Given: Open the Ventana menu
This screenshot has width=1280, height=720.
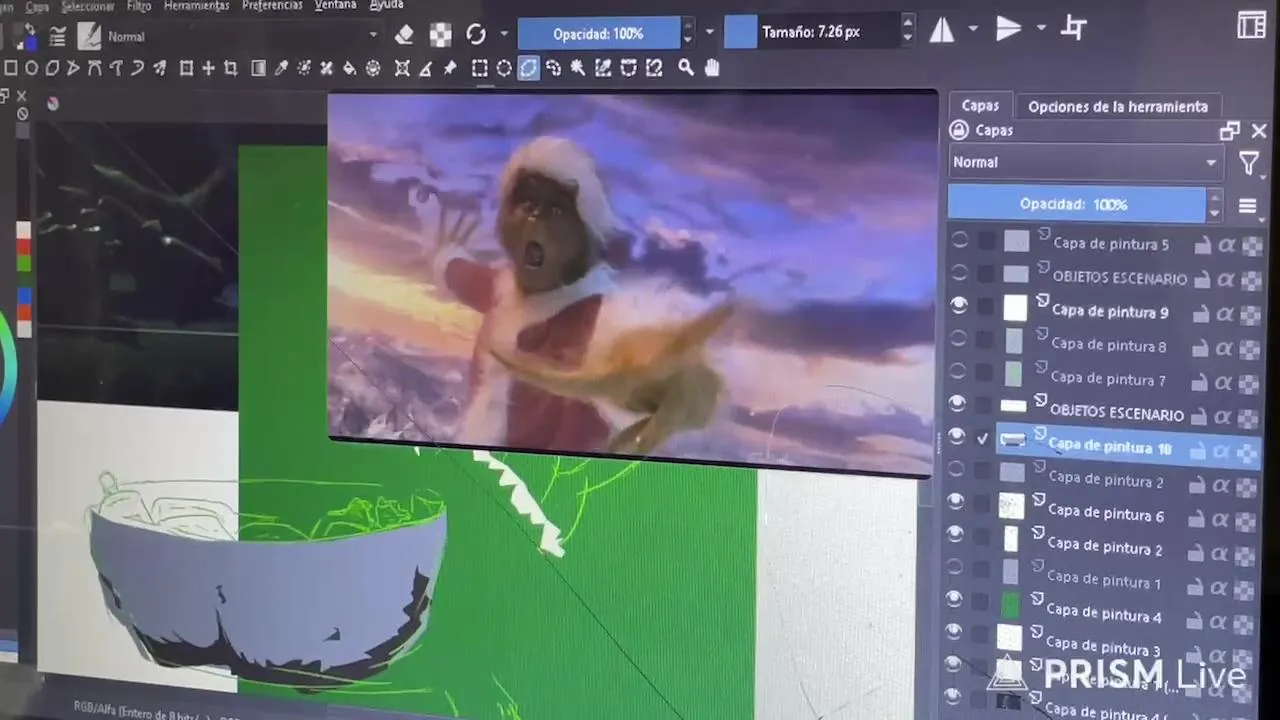Looking at the screenshot, I should pyautogui.click(x=335, y=5).
